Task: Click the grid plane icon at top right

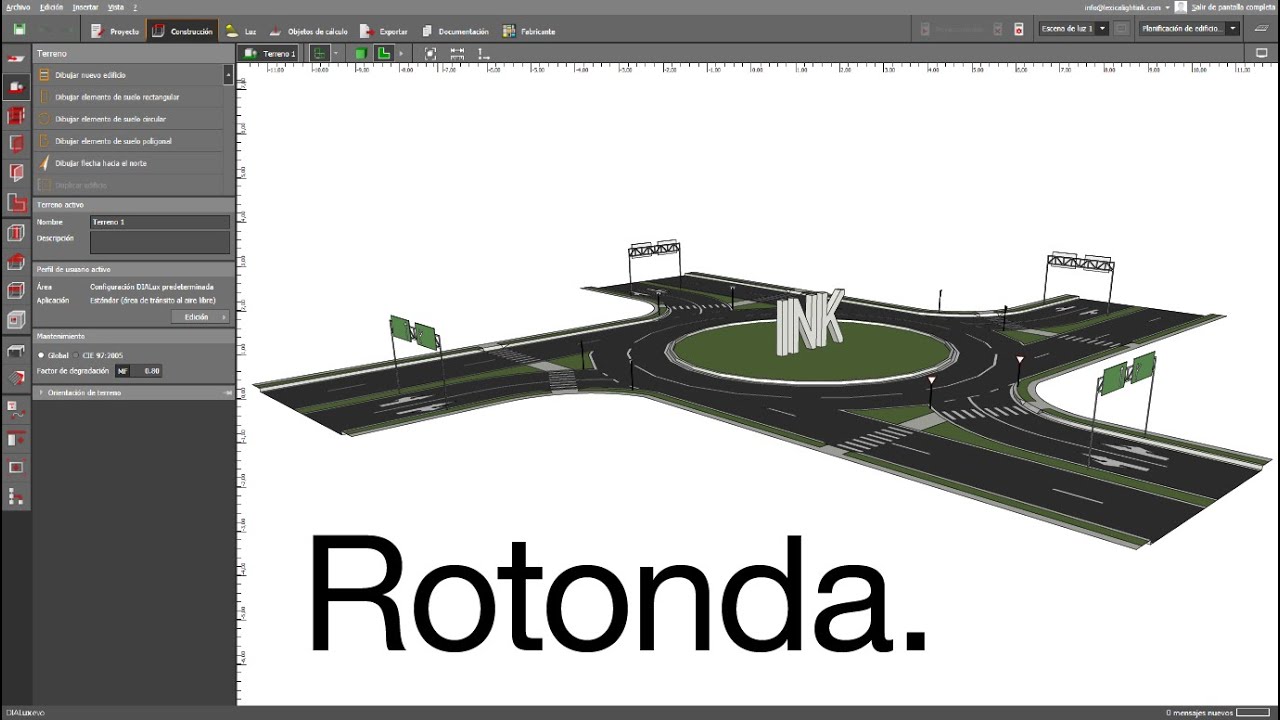Action: coord(1261,29)
